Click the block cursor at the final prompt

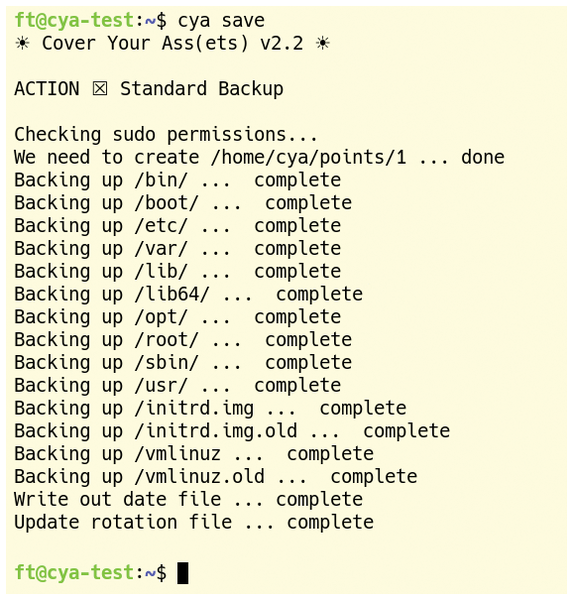(x=183, y=573)
